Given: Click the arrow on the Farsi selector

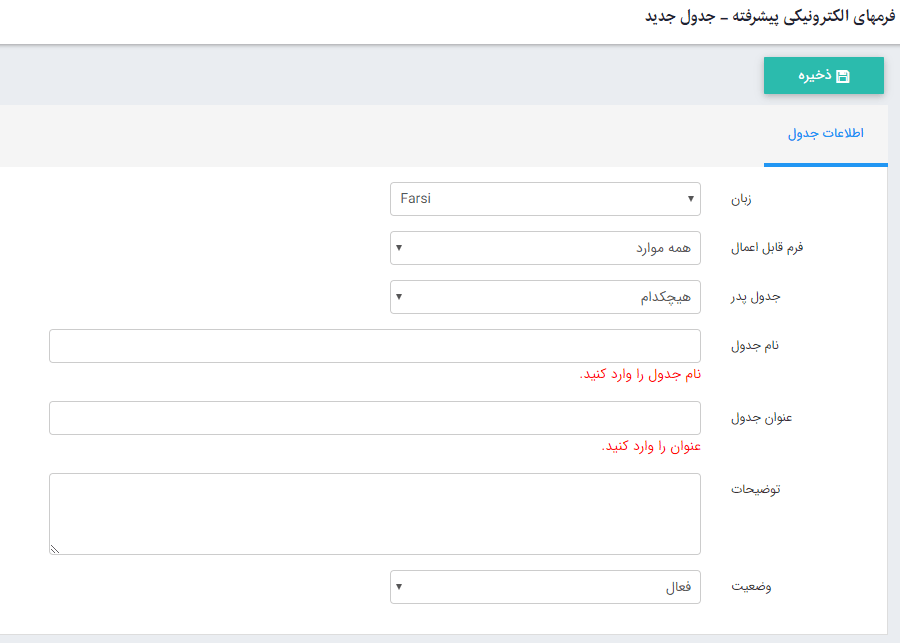Looking at the screenshot, I should pyautogui.click(x=691, y=199).
